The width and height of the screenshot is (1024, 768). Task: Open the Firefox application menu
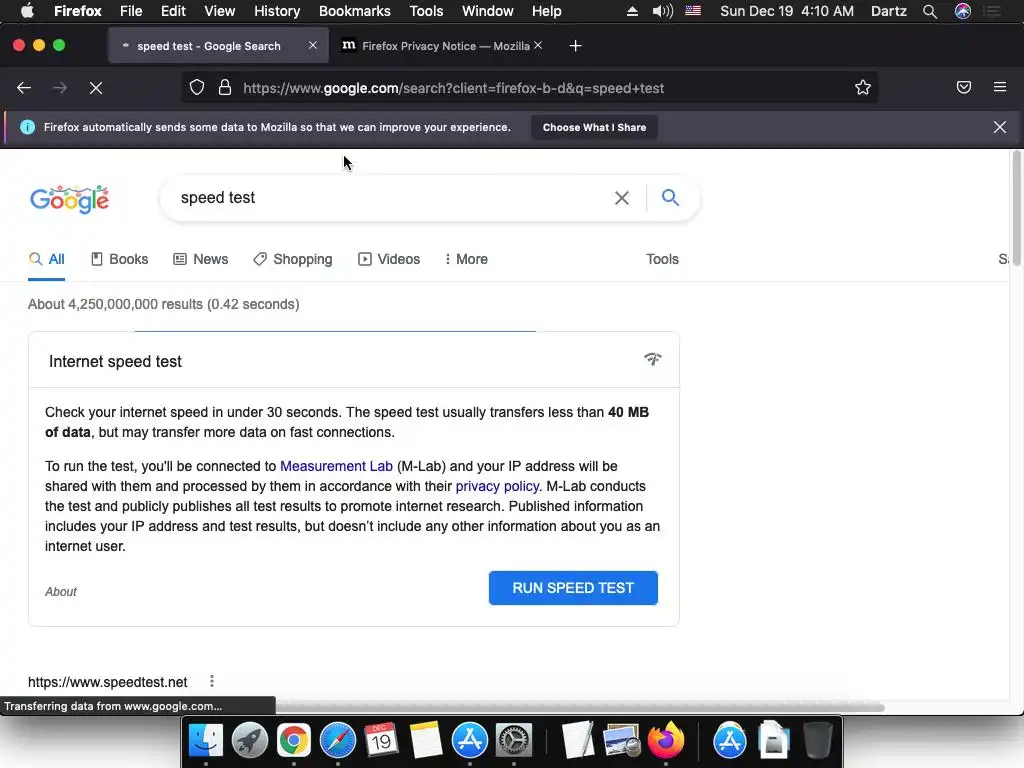point(78,11)
